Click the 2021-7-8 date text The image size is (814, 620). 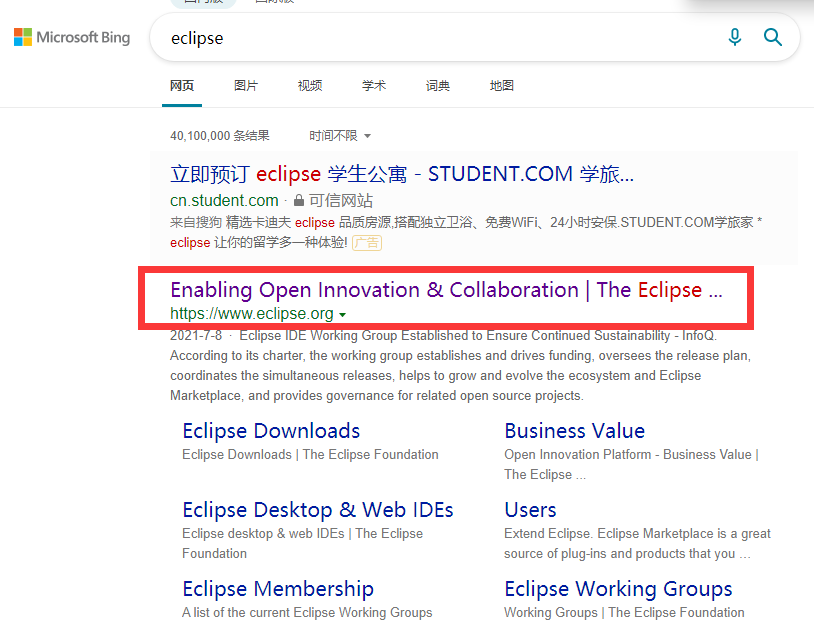point(196,335)
